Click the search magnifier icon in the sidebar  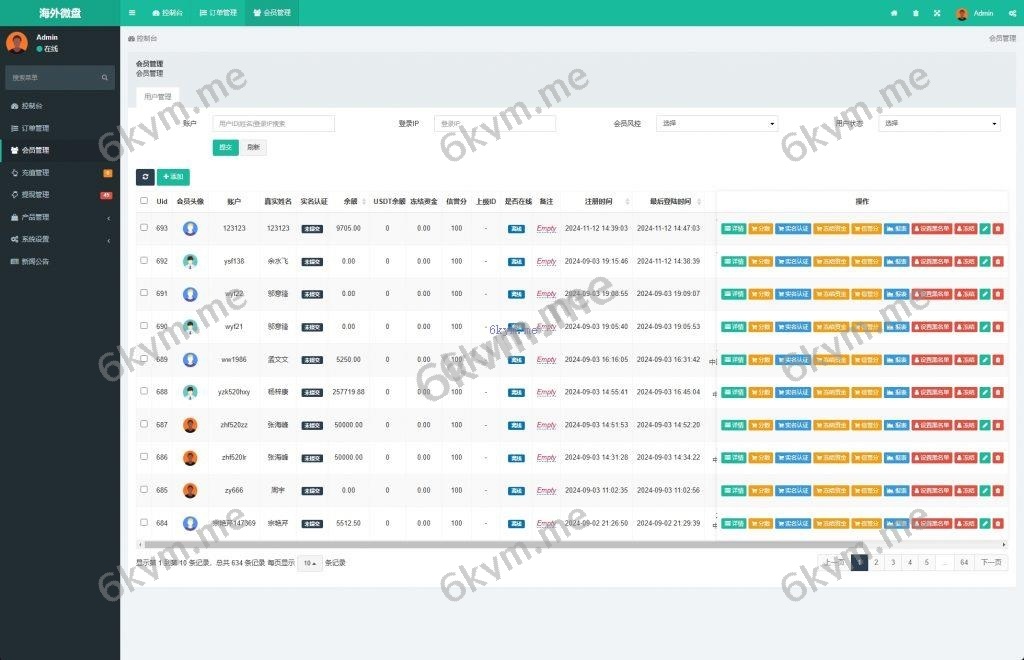[105, 77]
